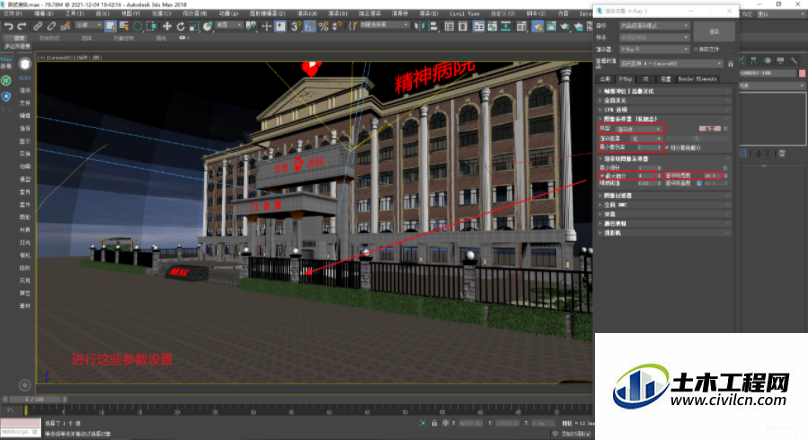The height and width of the screenshot is (441, 809).
Task: Switch to the Render Elements tab
Action: pos(697,79)
